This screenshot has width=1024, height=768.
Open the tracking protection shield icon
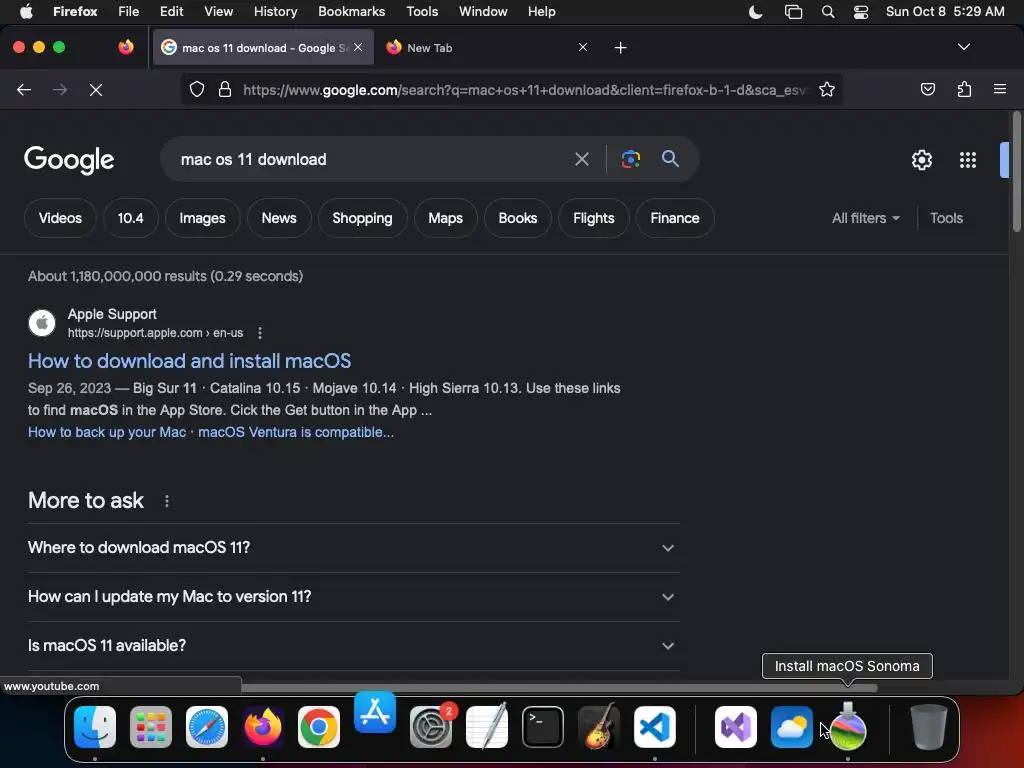(x=197, y=89)
